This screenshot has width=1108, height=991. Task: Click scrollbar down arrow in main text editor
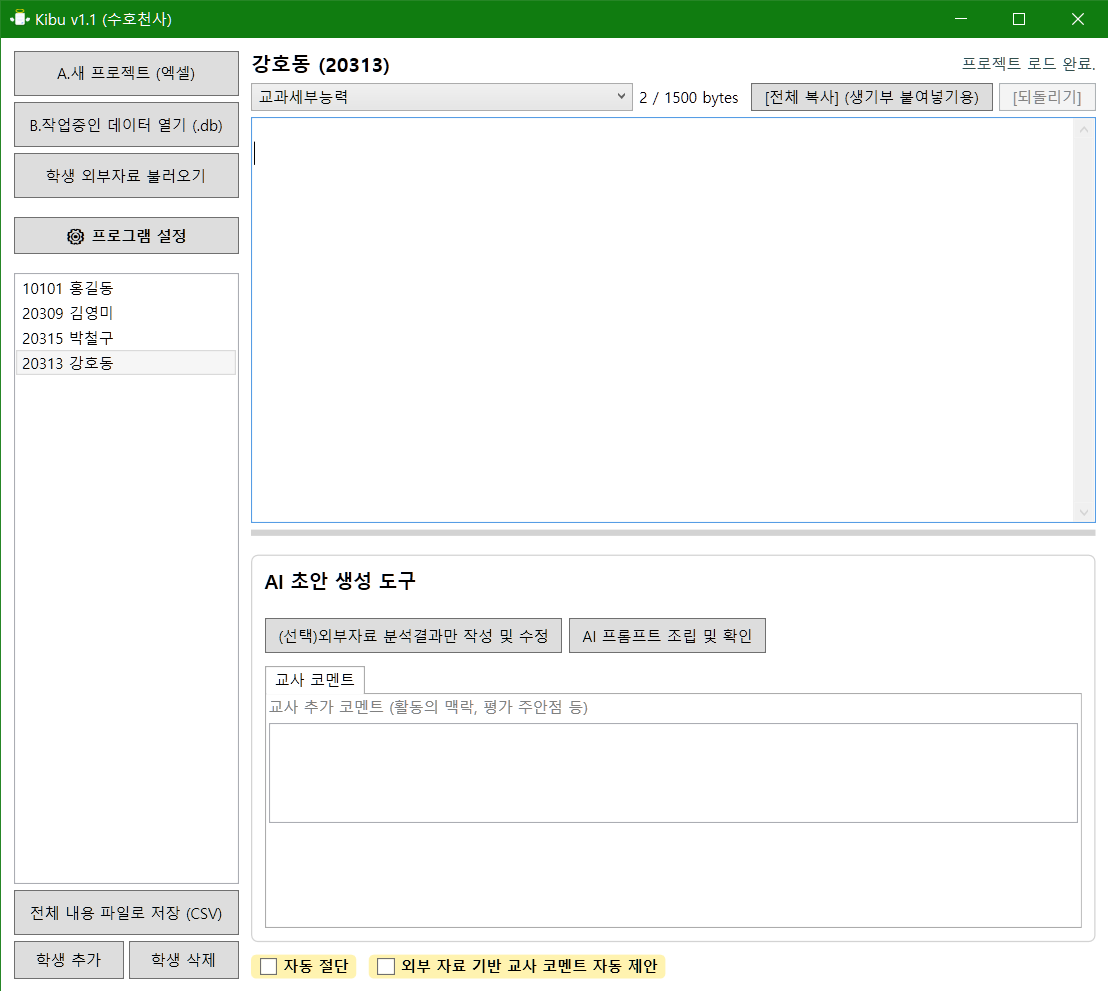pyautogui.click(x=1084, y=511)
